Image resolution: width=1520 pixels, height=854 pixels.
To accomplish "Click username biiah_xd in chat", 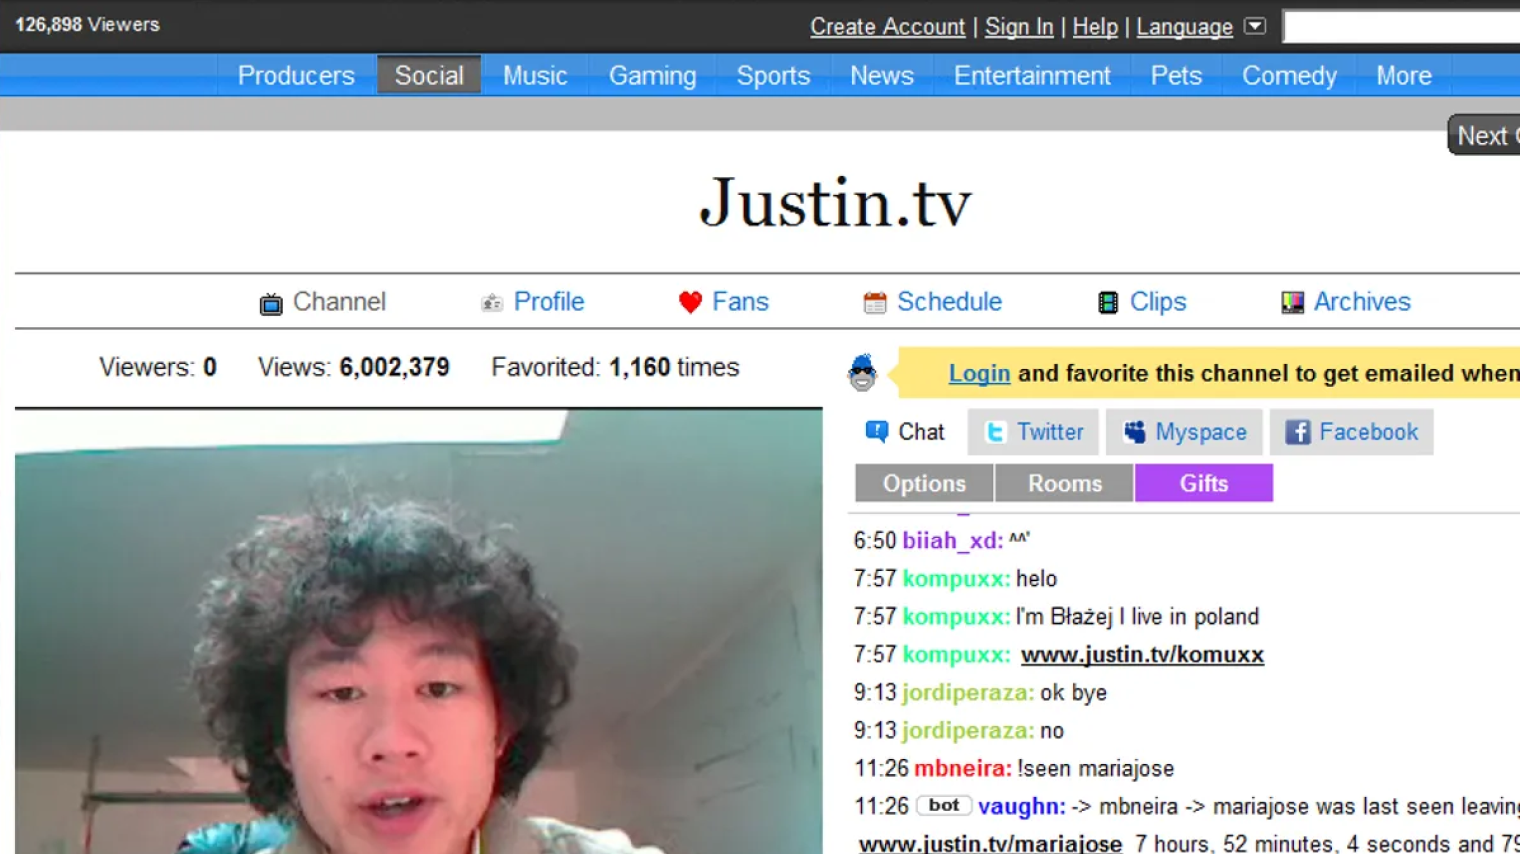I will pos(952,541).
